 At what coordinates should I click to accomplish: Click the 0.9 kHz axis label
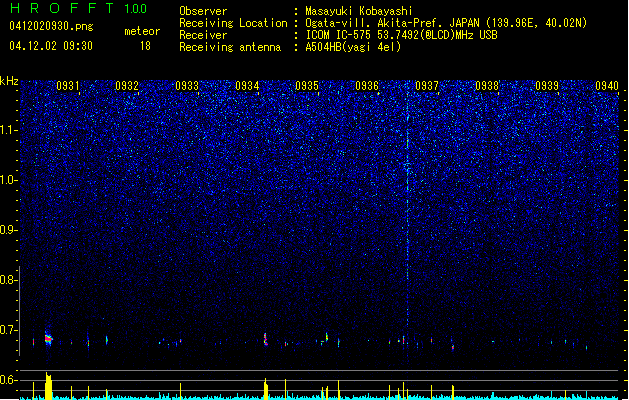8,230
